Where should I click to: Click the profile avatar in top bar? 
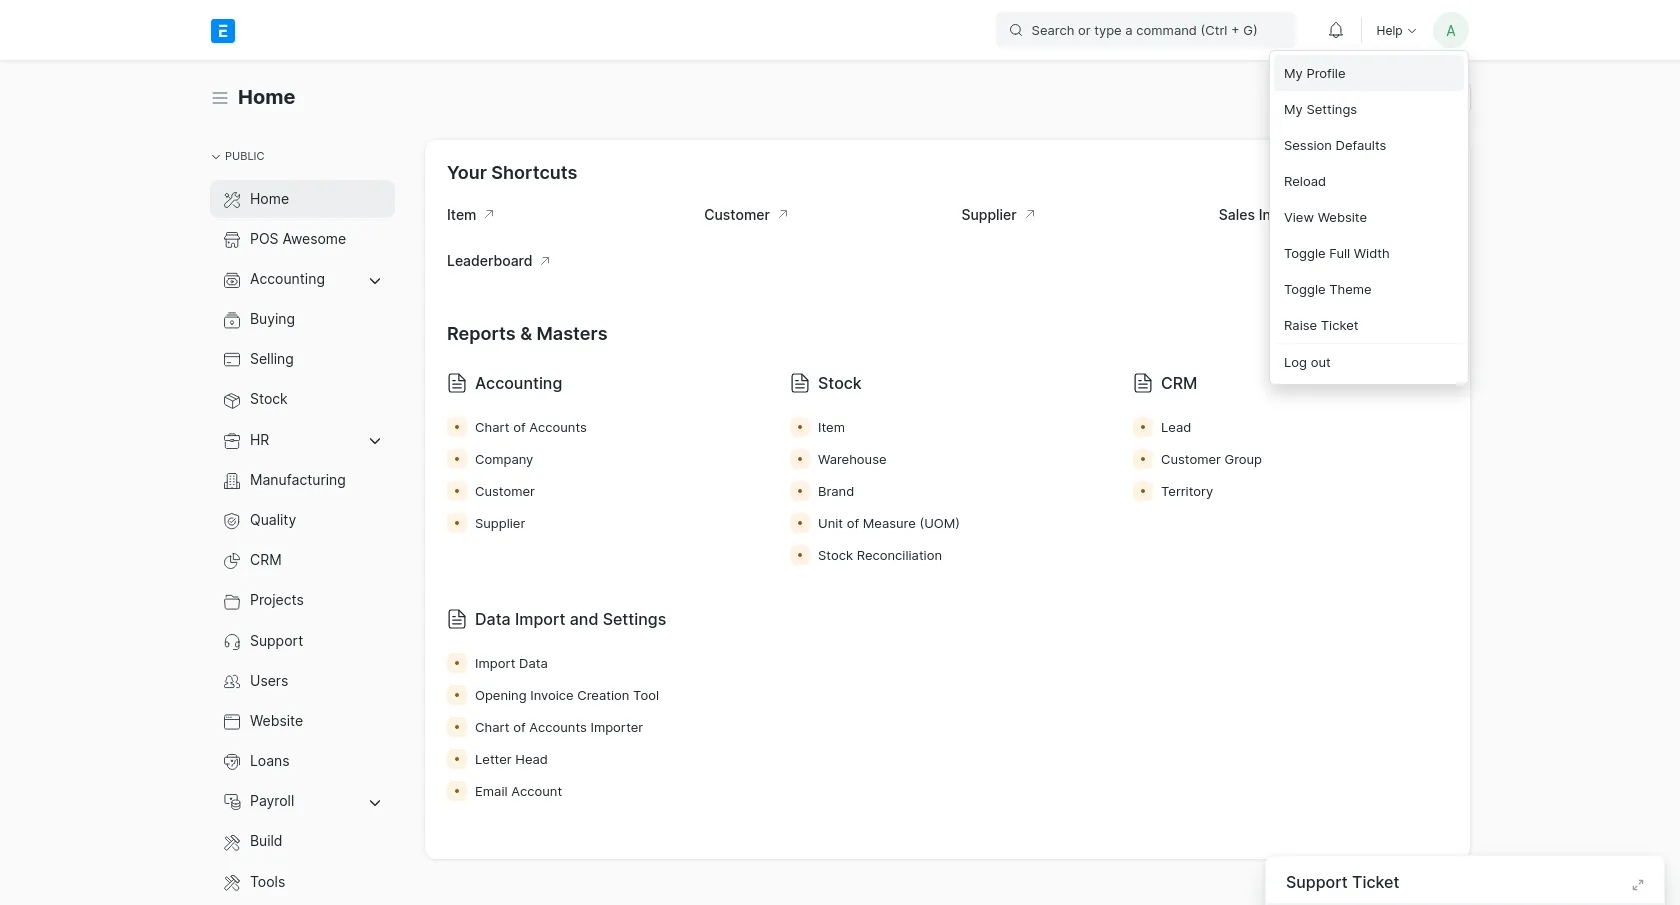click(1450, 30)
